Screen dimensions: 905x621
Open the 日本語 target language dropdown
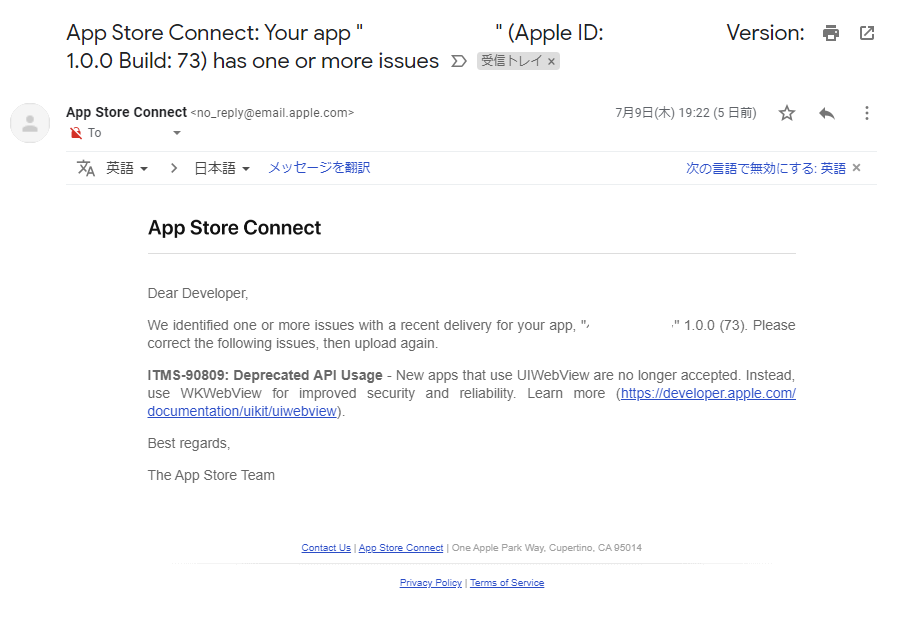[222, 168]
